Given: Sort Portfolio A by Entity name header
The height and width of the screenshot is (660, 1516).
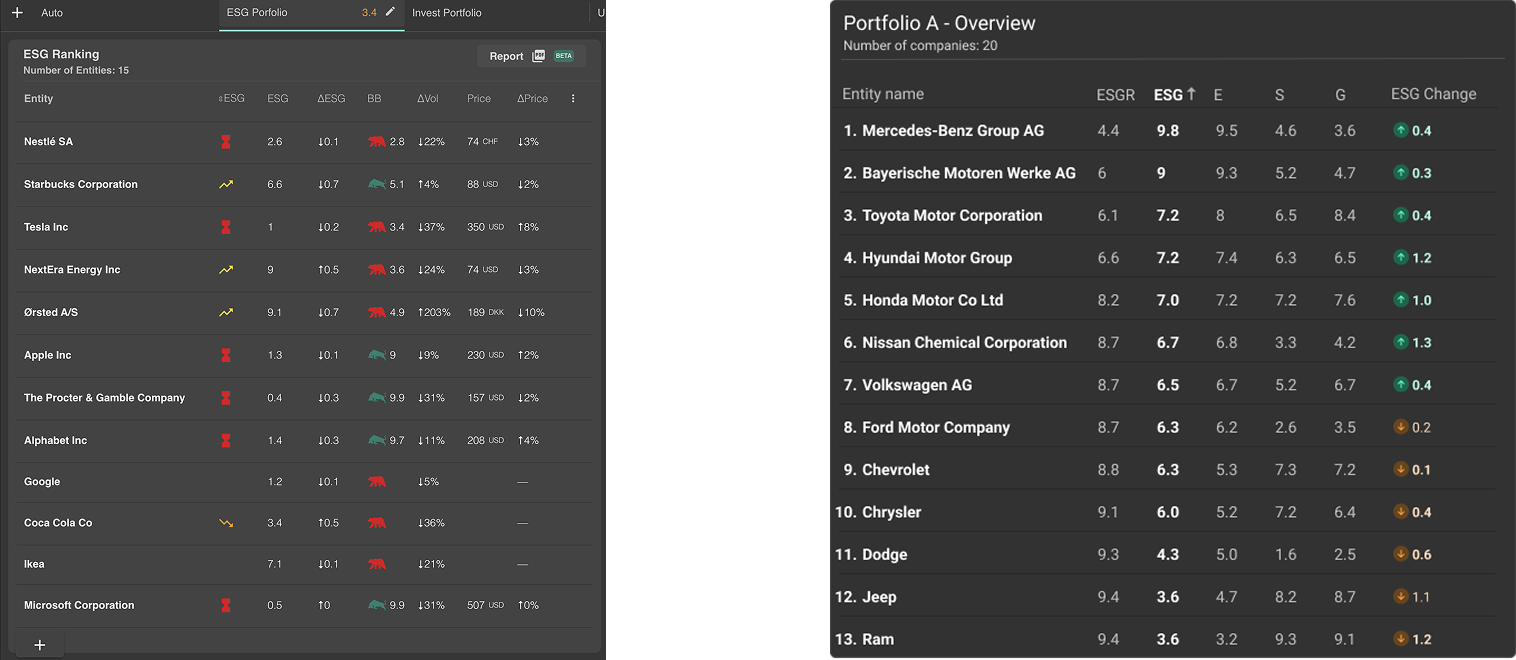Looking at the screenshot, I should pyautogui.click(x=883, y=94).
